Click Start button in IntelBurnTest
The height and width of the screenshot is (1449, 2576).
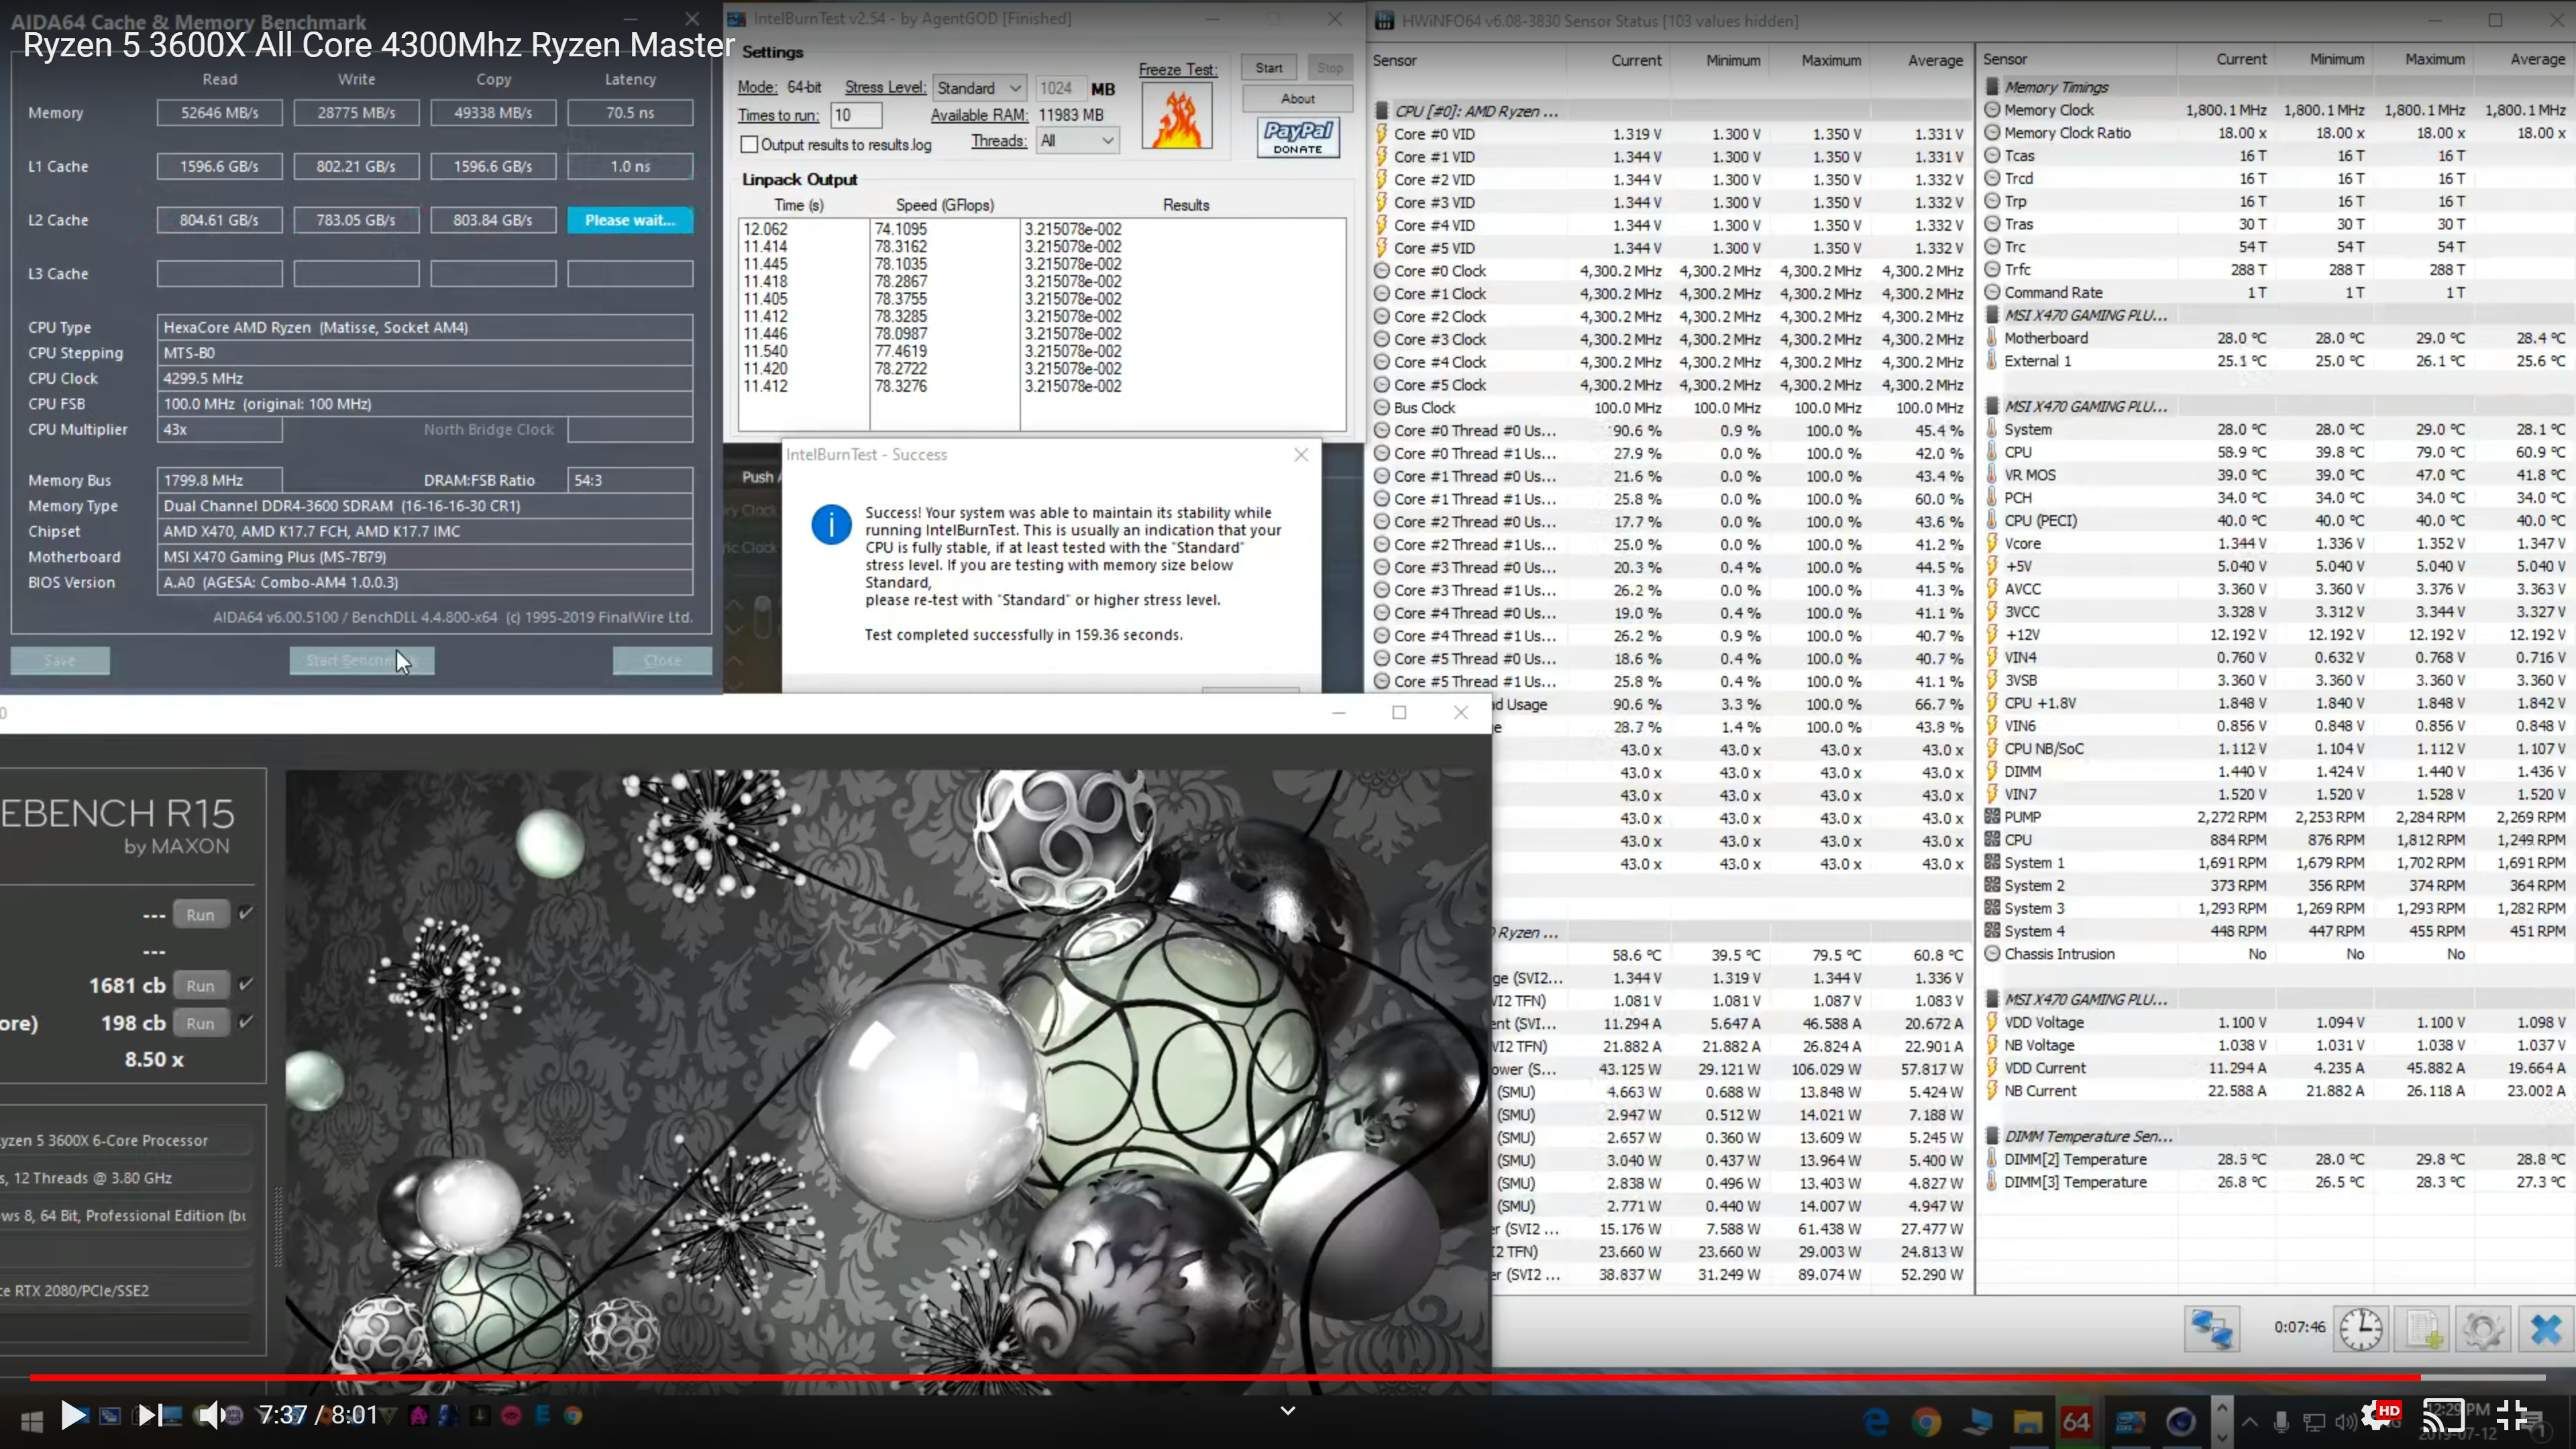click(x=1269, y=68)
